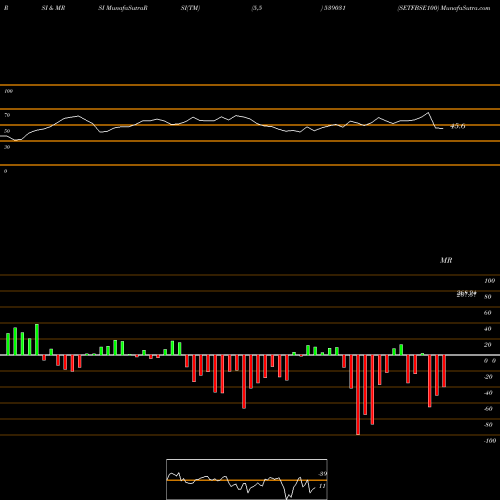The height and width of the screenshot is (500, 500).
Task: Click the -100 label on MR axis
Action: (490, 441)
